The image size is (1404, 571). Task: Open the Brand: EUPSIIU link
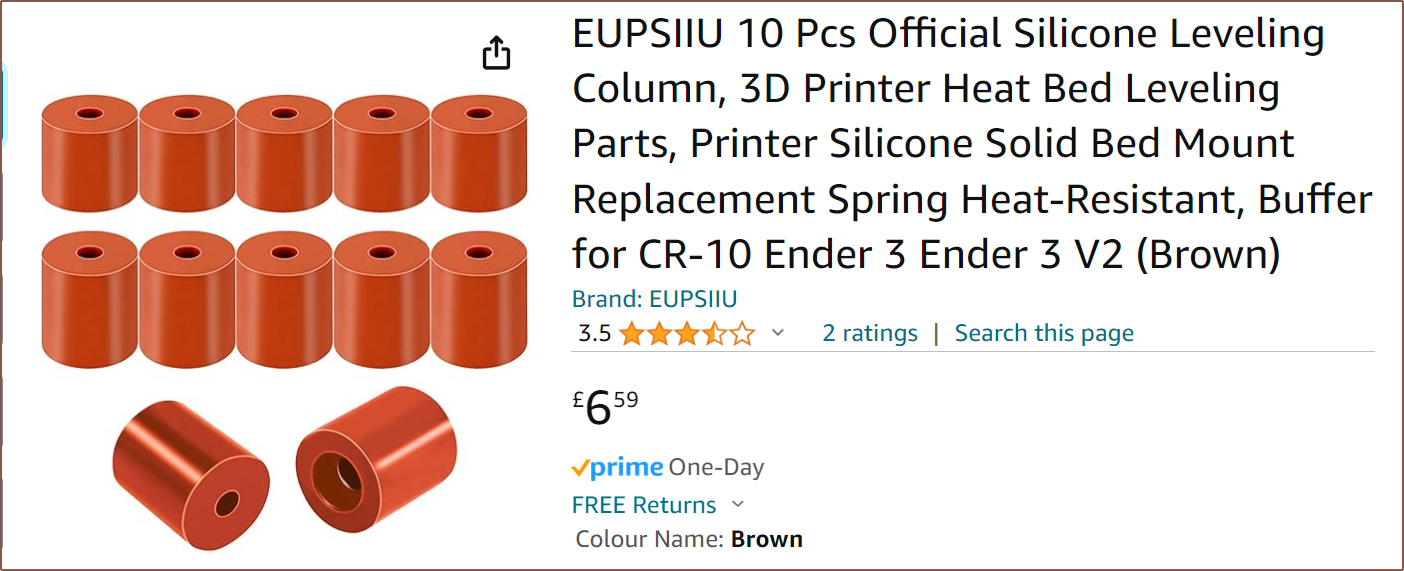(x=654, y=299)
